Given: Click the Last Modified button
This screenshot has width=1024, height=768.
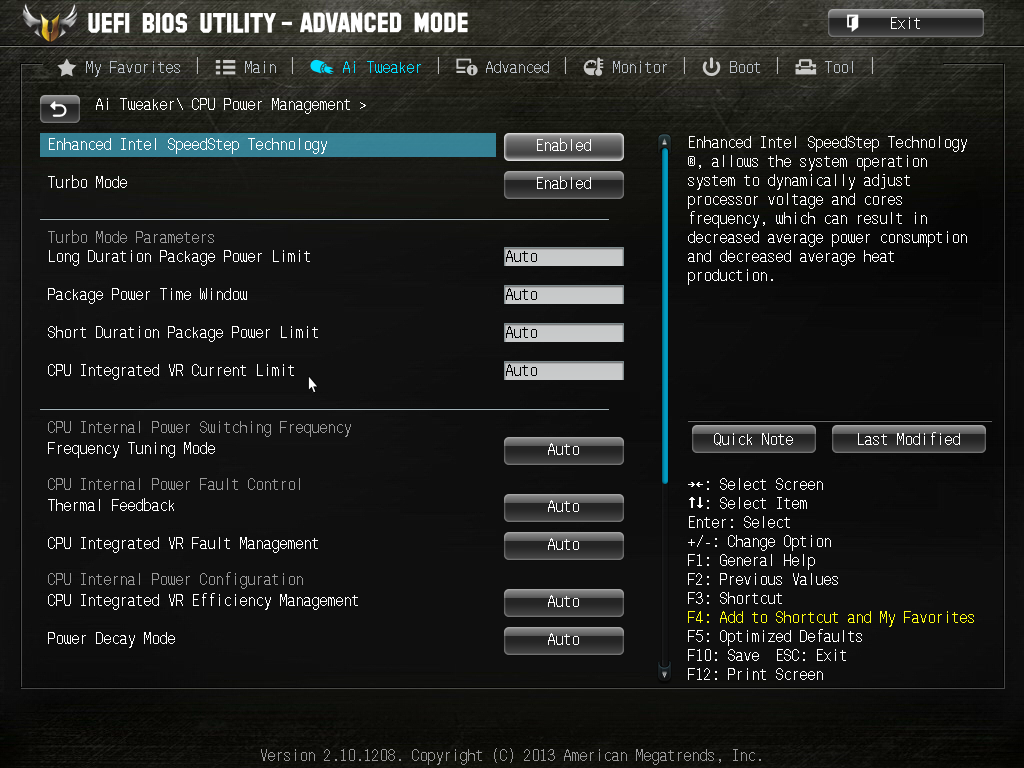Looking at the screenshot, I should pyautogui.click(x=908, y=440).
